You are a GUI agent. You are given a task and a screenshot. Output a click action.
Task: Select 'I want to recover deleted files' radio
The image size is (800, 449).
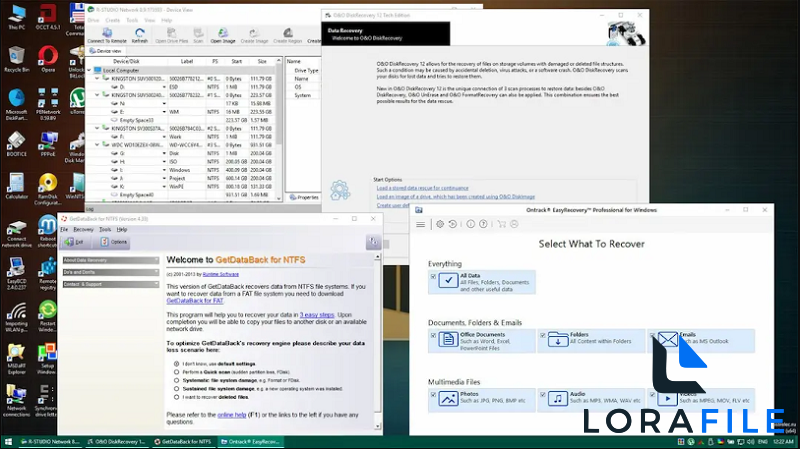point(177,397)
